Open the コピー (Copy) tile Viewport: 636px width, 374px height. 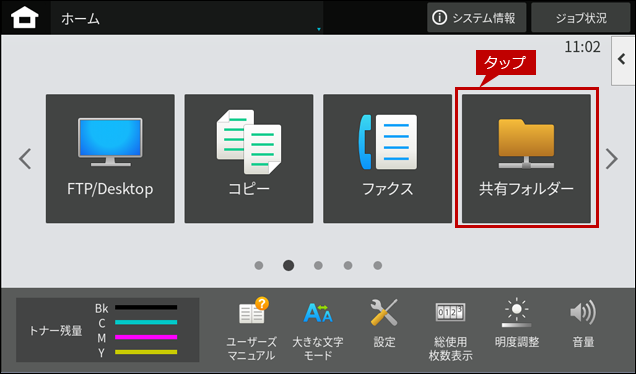click(x=249, y=159)
